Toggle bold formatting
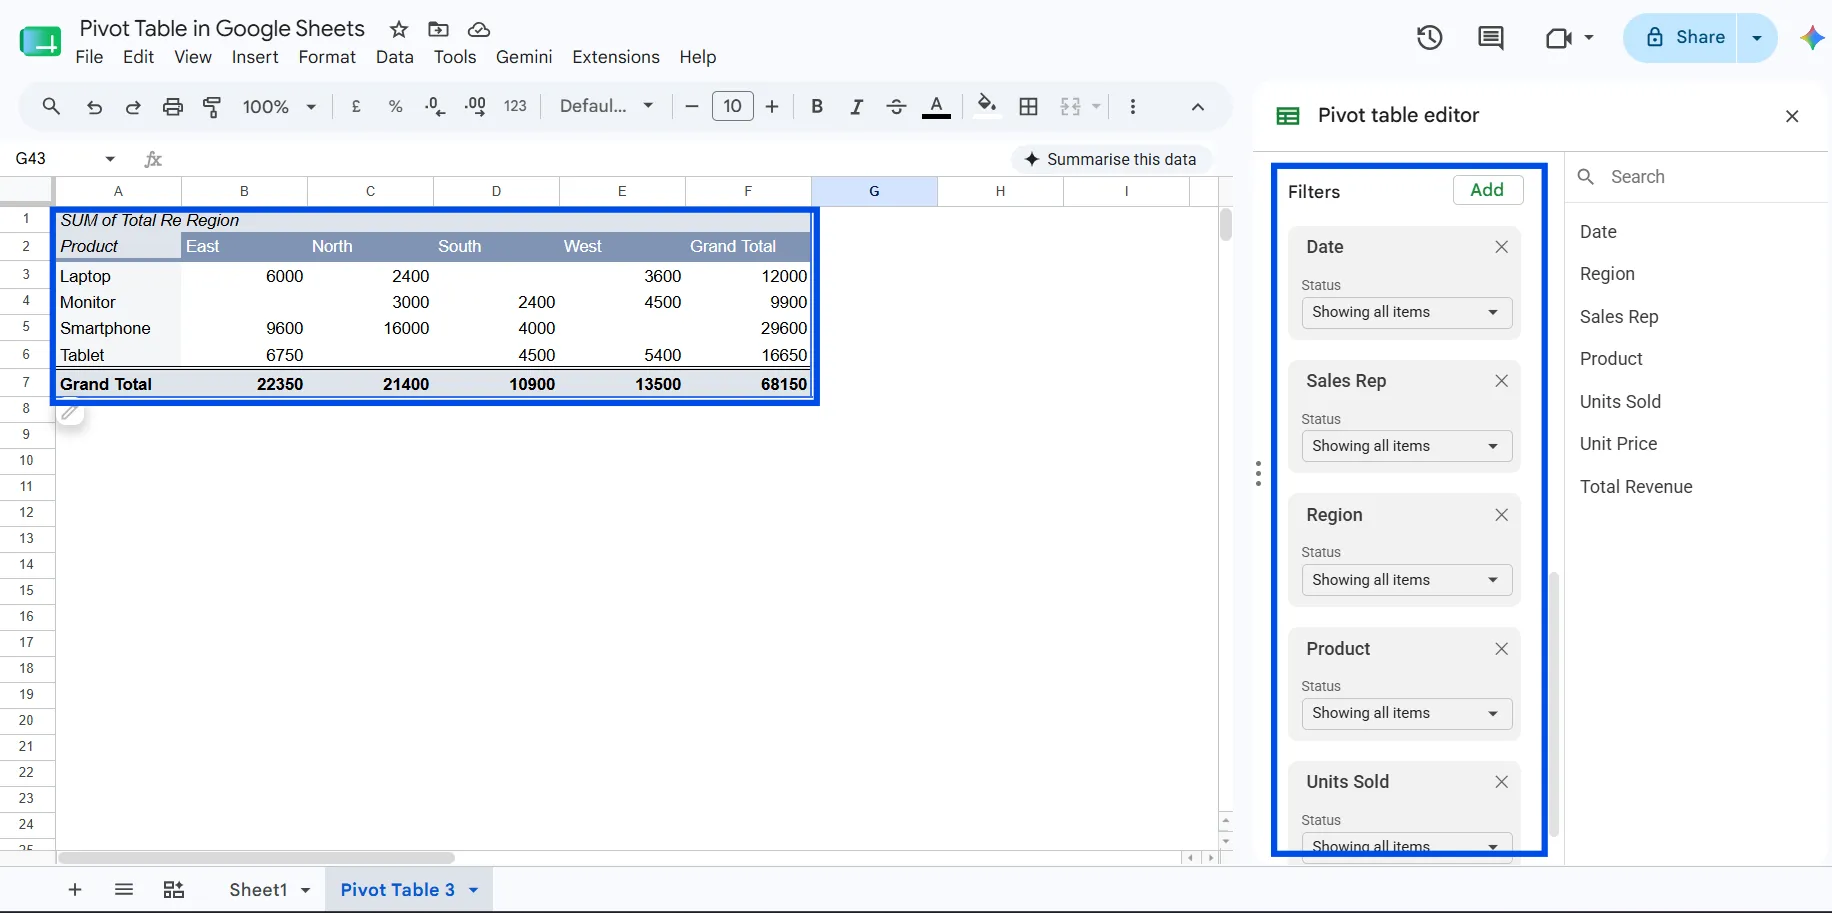 pos(817,107)
